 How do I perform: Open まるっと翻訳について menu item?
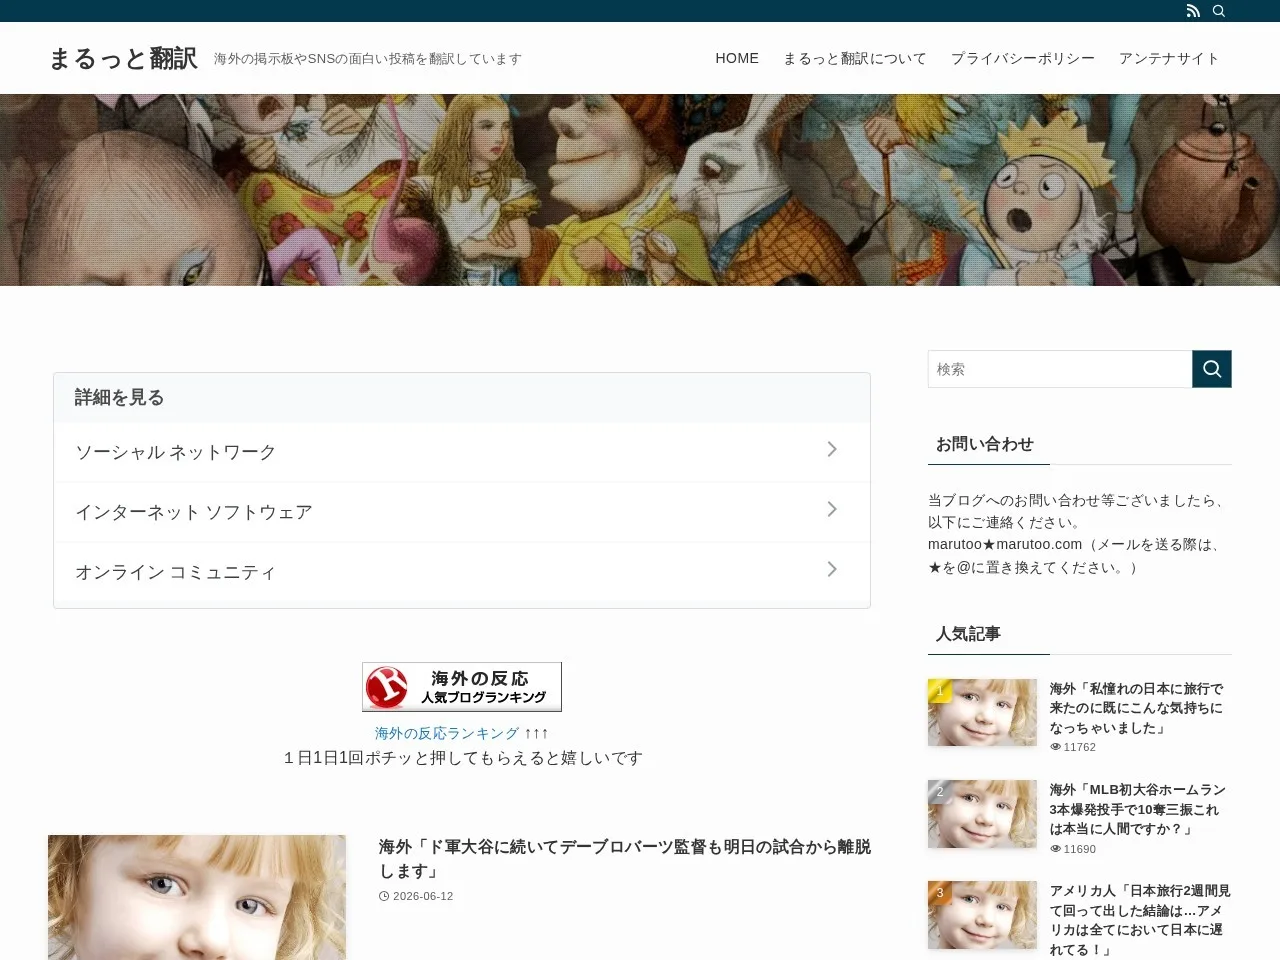(x=854, y=58)
